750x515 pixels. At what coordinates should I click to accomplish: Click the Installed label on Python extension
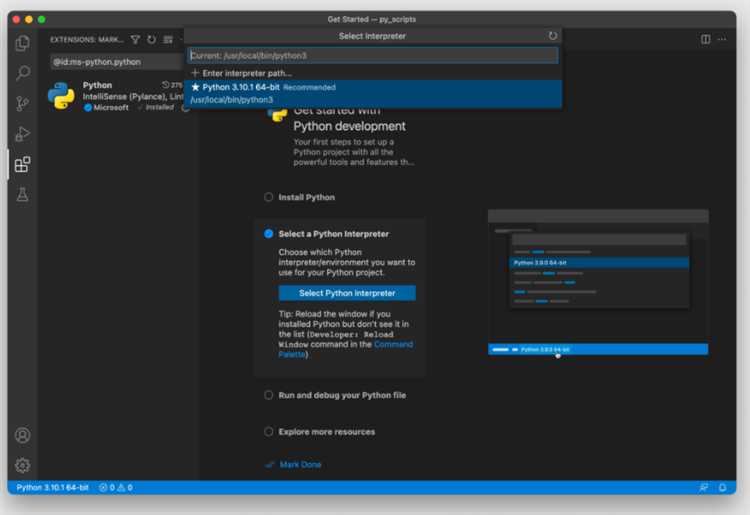[x=159, y=108]
